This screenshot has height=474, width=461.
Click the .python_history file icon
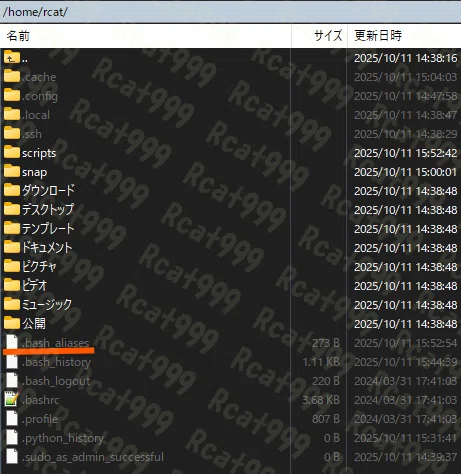point(12,438)
